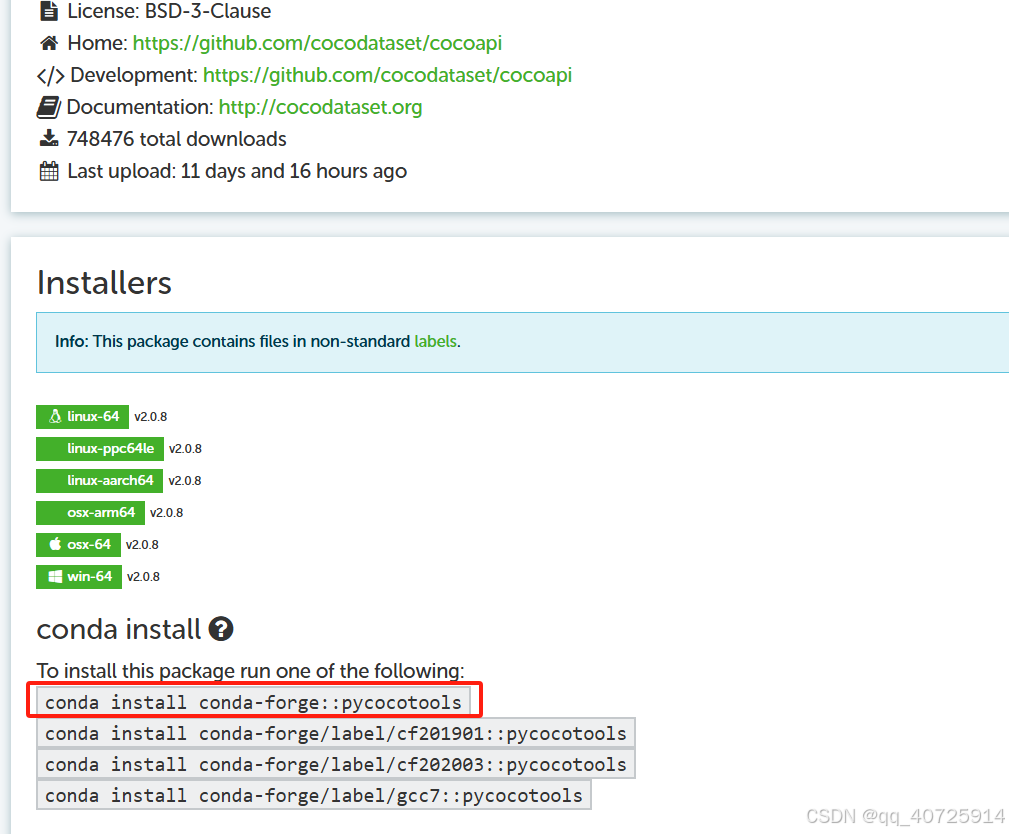This screenshot has width=1009, height=834.
Task: Click the License BSD-3-Clause text
Action: click(169, 11)
